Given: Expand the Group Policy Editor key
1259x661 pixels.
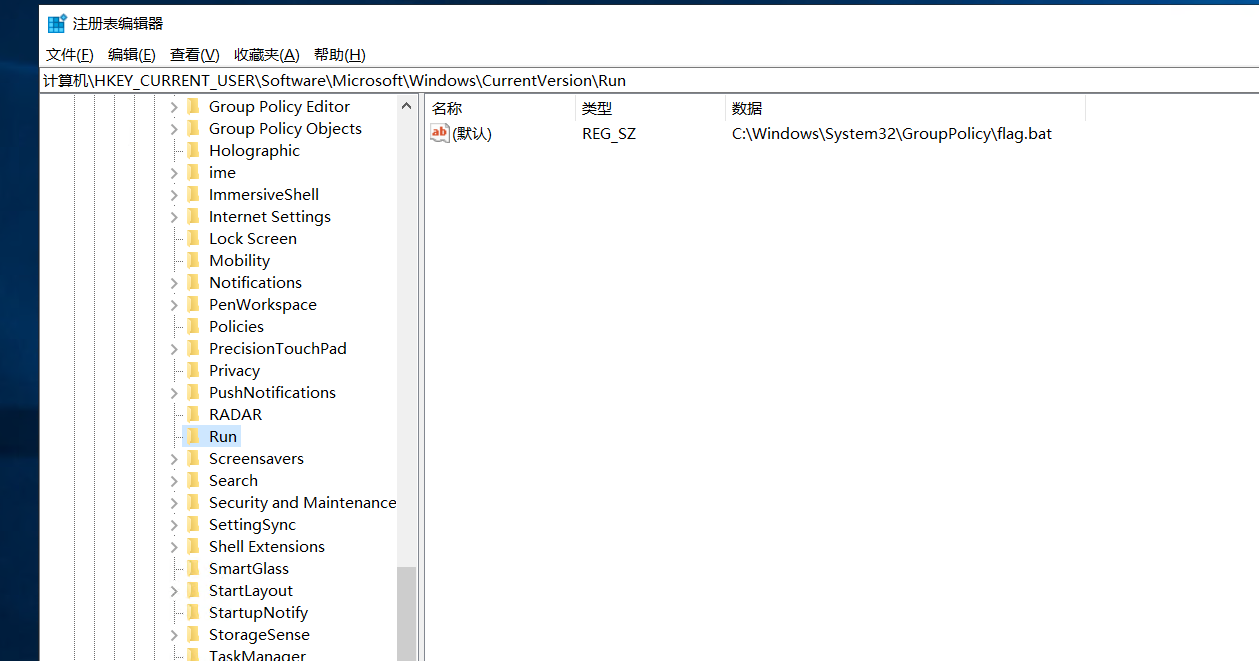Looking at the screenshot, I should click(x=174, y=107).
